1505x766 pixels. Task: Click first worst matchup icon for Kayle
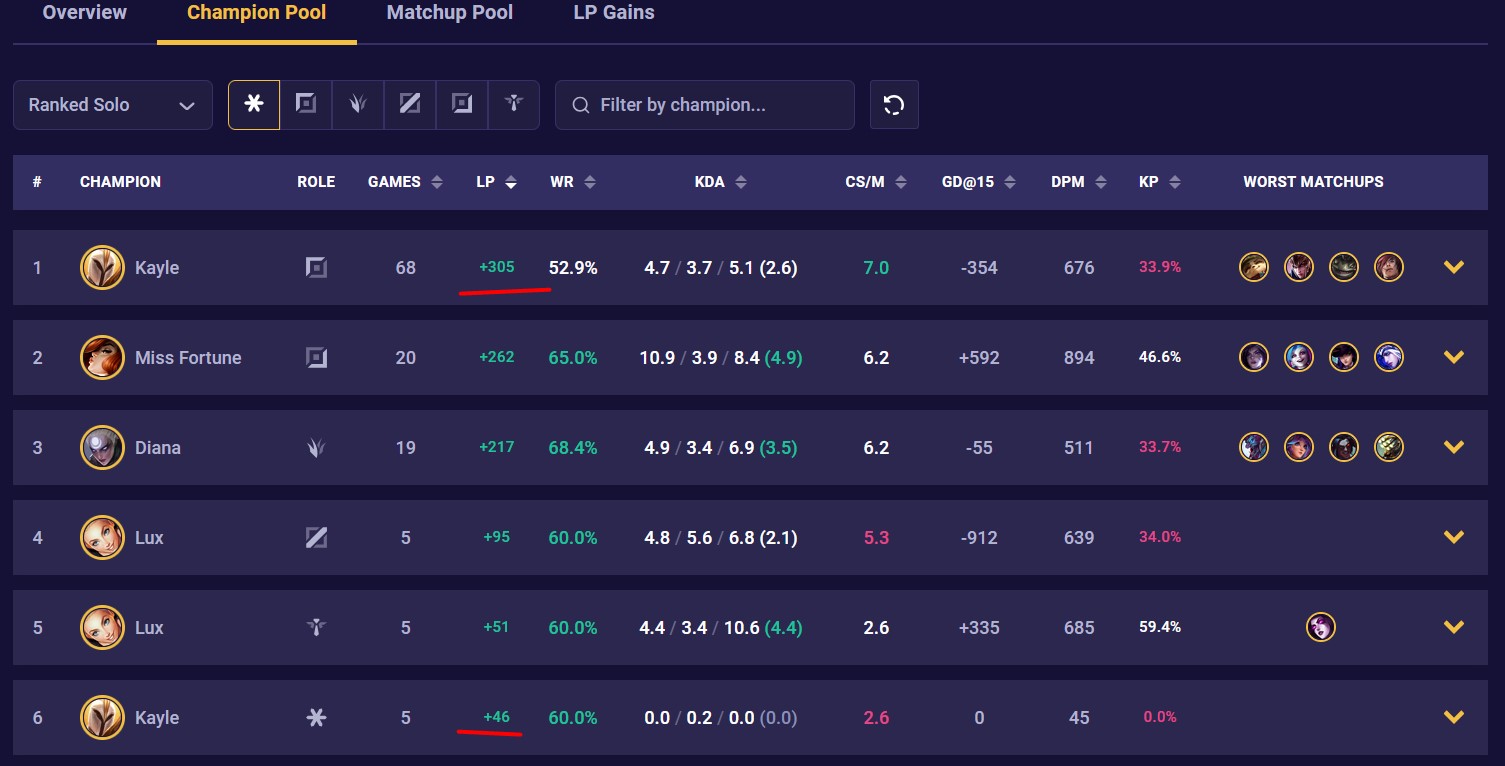click(x=1254, y=267)
